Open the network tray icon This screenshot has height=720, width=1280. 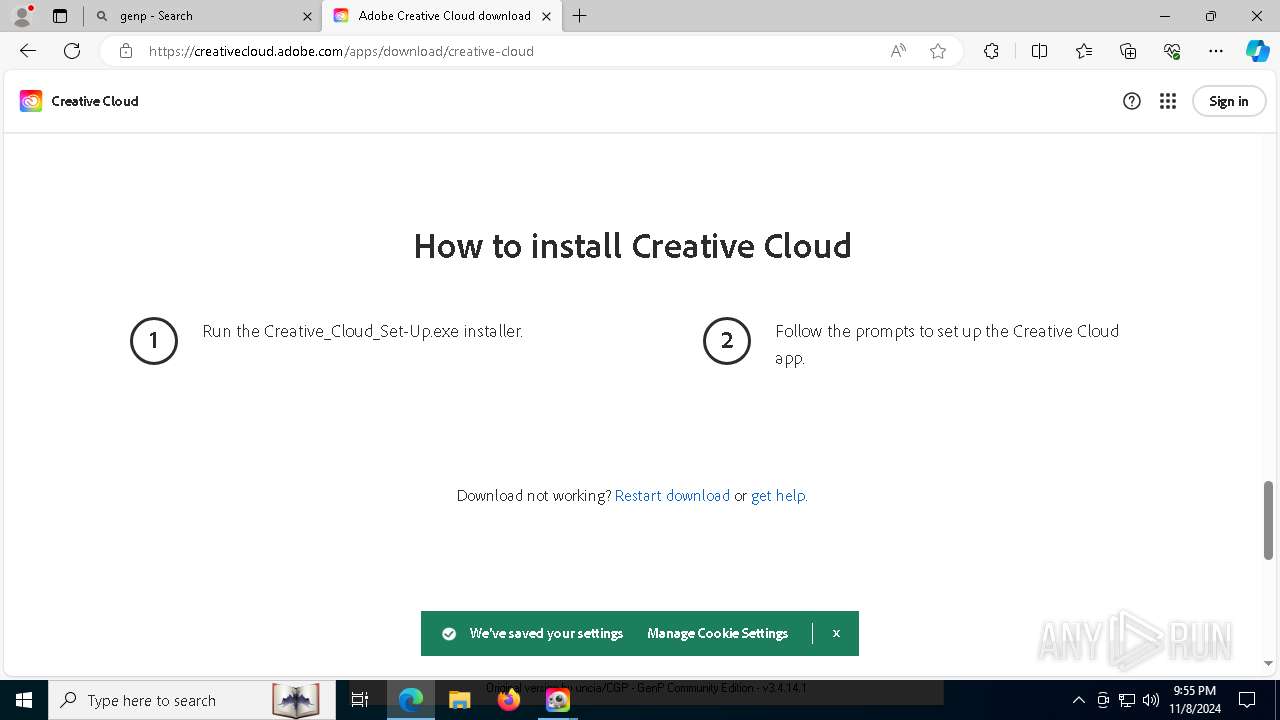(x=1127, y=700)
